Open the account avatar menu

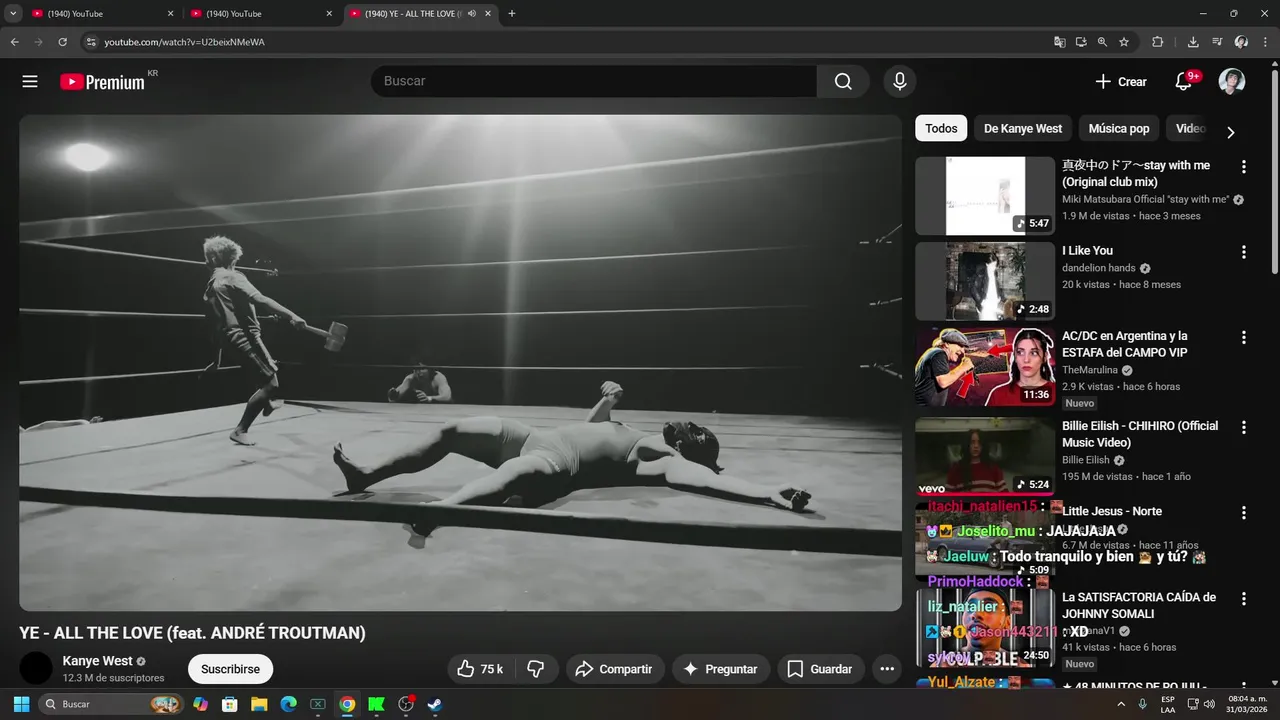click(1232, 82)
